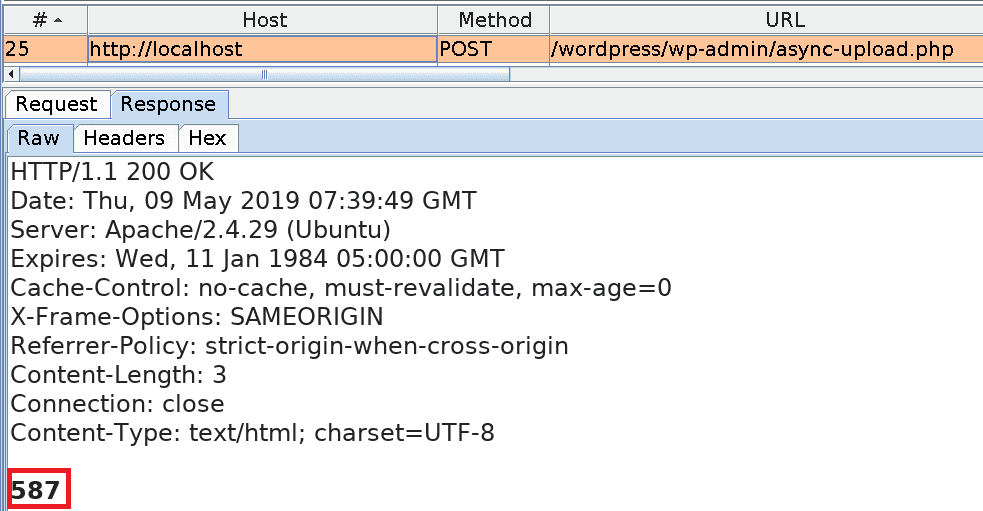
Task: Grab the horizontal scrollbar thumb
Action: [264, 74]
